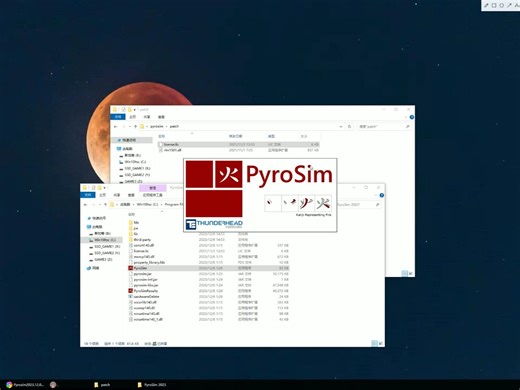Select the arrow annotation tool
The image size is (520, 390).
pos(509,5)
